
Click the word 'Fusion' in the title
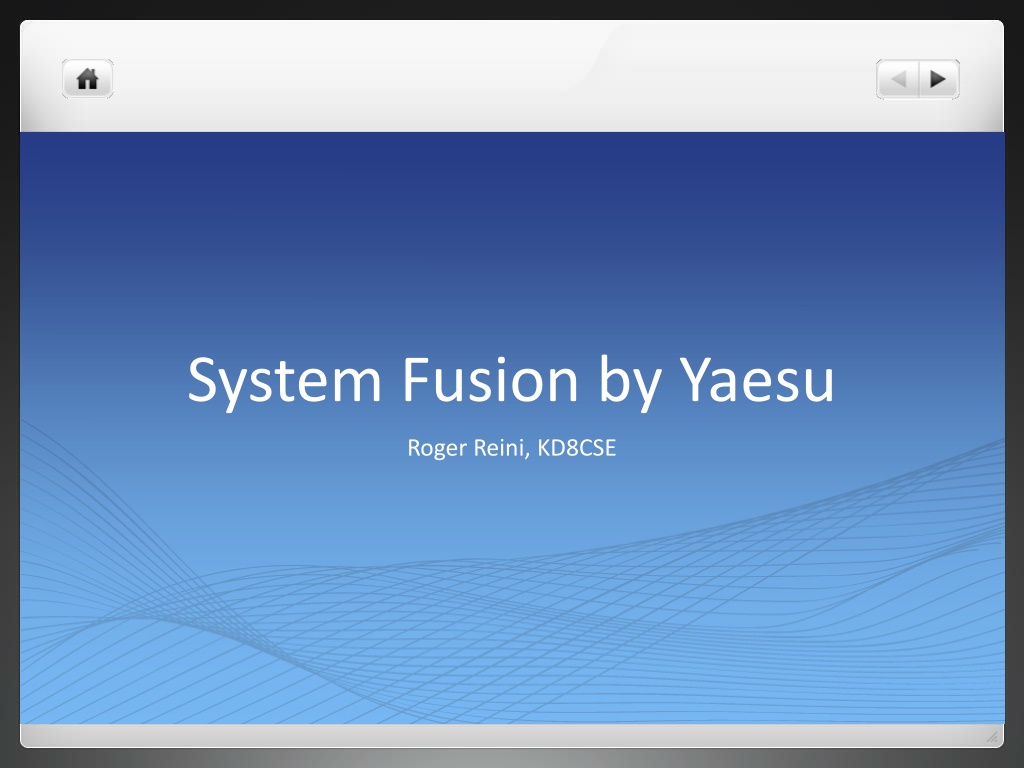point(490,380)
